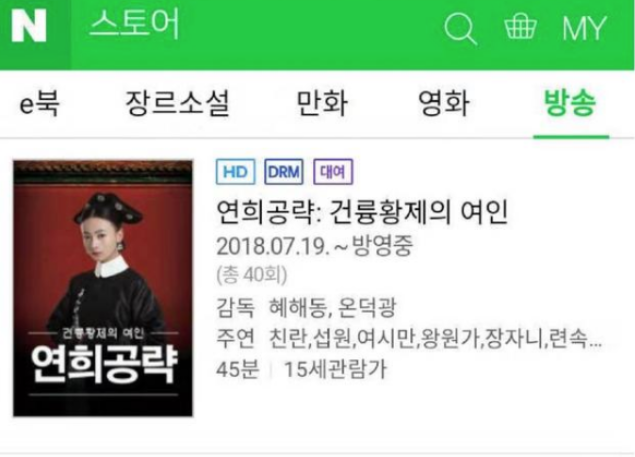635x457 pixels.
Task: Select the 방송 tab
Action: pos(570,103)
